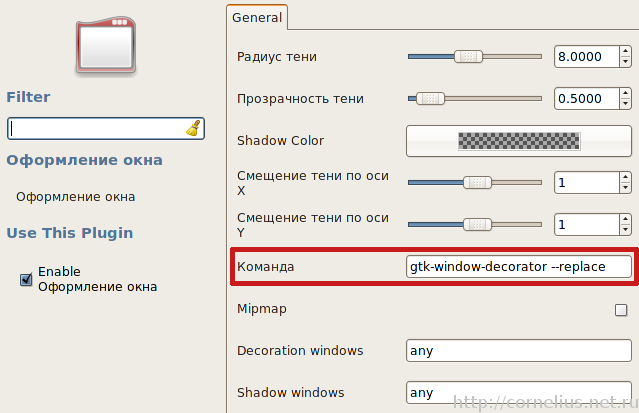Adjust the Смещение тени по оси Y slider
The height and width of the screenshot is (413, 639).
(477, 224)
